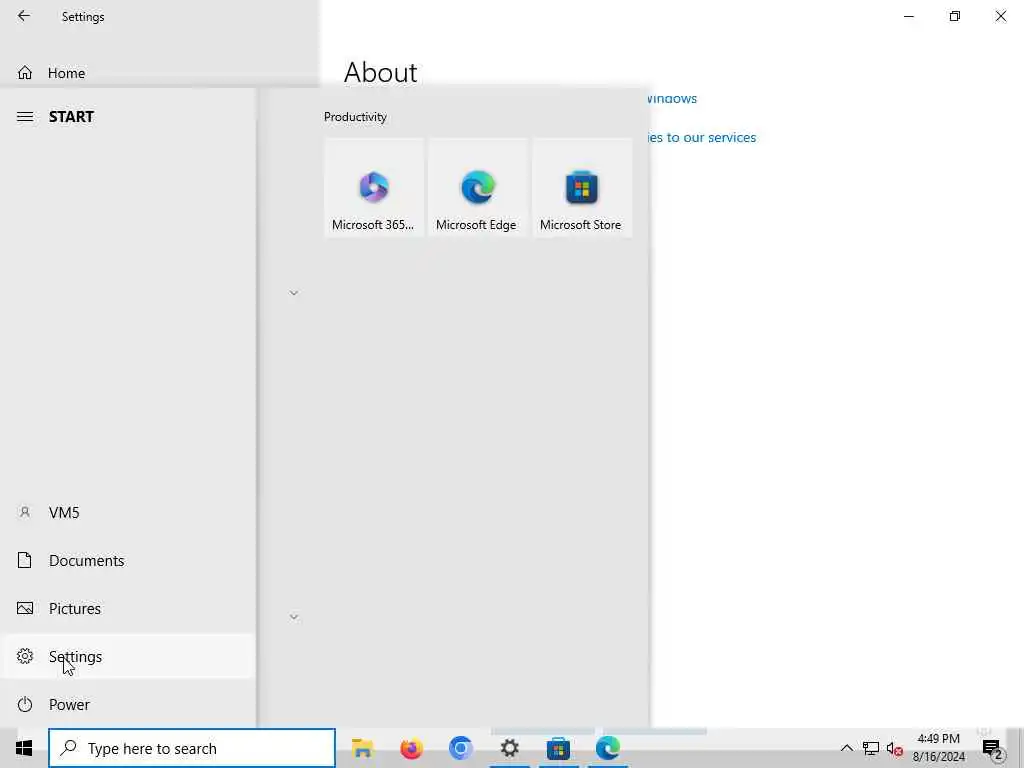Launch the Microsoft Edge tile
This screenshot has height=768, width=1024.
point(477,187)
